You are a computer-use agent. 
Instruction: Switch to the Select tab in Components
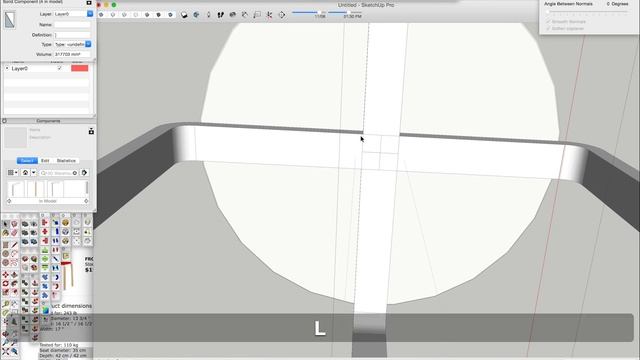(x=27, y=160)
